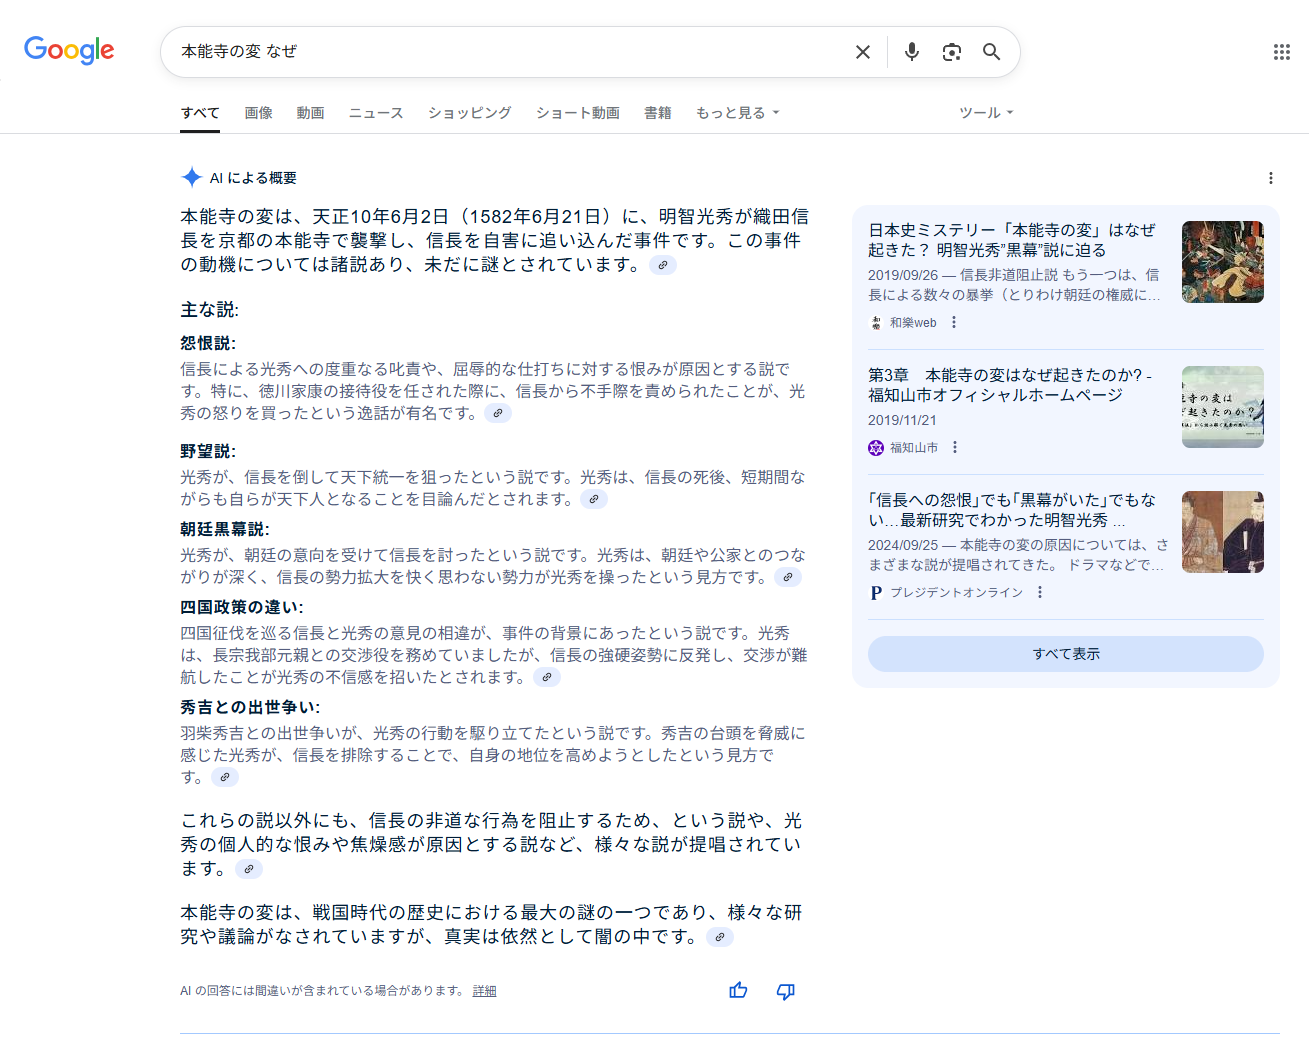Click the 主な説 heading
The image size is (1309, 1045).
pyautogui.click(x=210, y=310)
